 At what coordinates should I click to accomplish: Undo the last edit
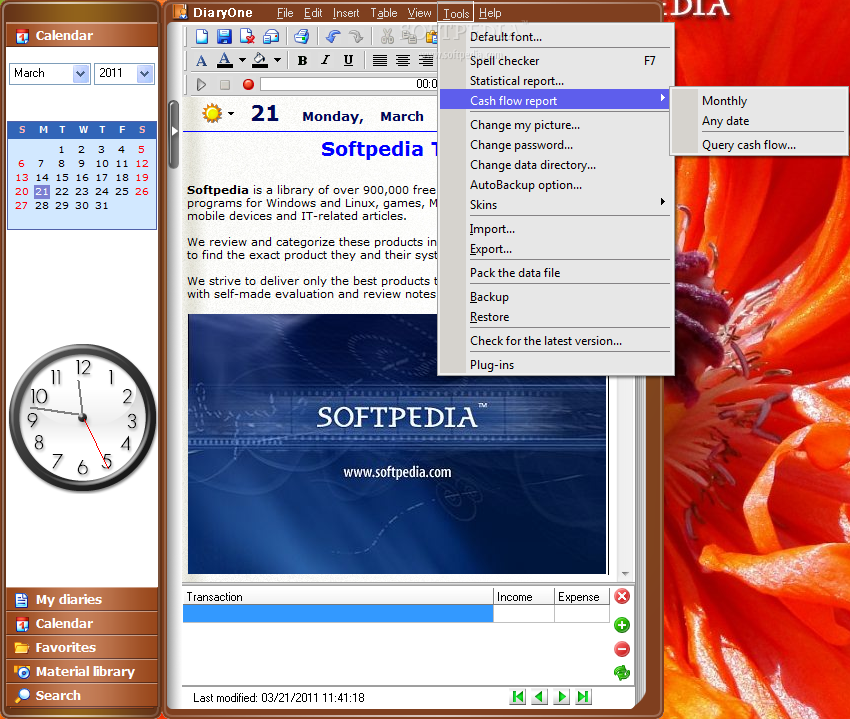coord(332,36)
